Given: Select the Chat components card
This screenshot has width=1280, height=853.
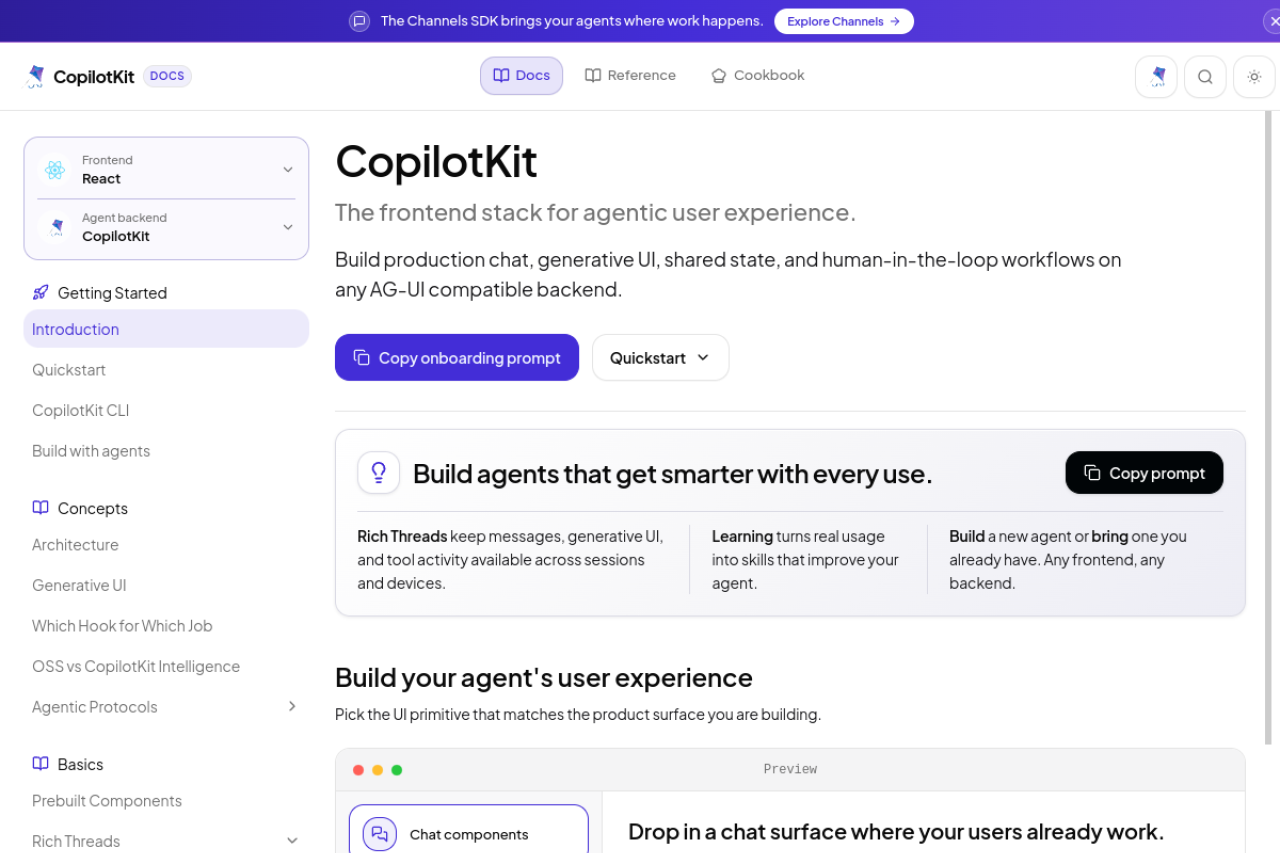Looking at the screenshot, I should tap(469, 829).
